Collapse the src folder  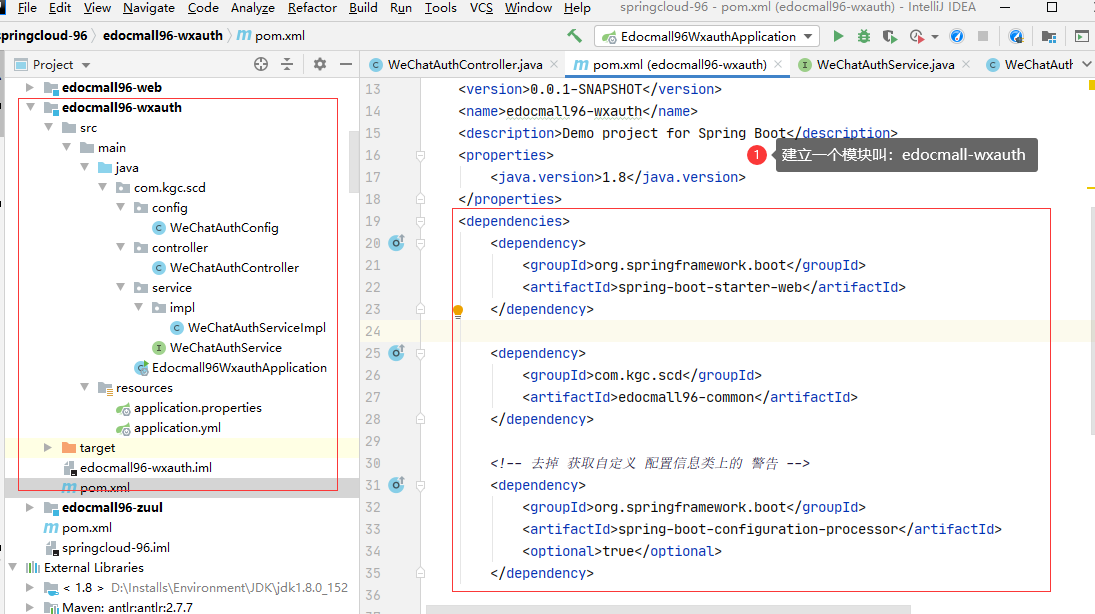click(48, 128)
